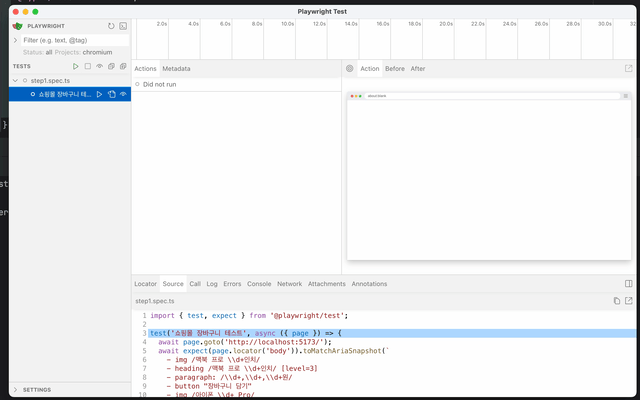Viewport: 640px width, 400px height.
Task: Open snapshot in new tab icon
Action: pyautogui.click(x=629, y=69)
